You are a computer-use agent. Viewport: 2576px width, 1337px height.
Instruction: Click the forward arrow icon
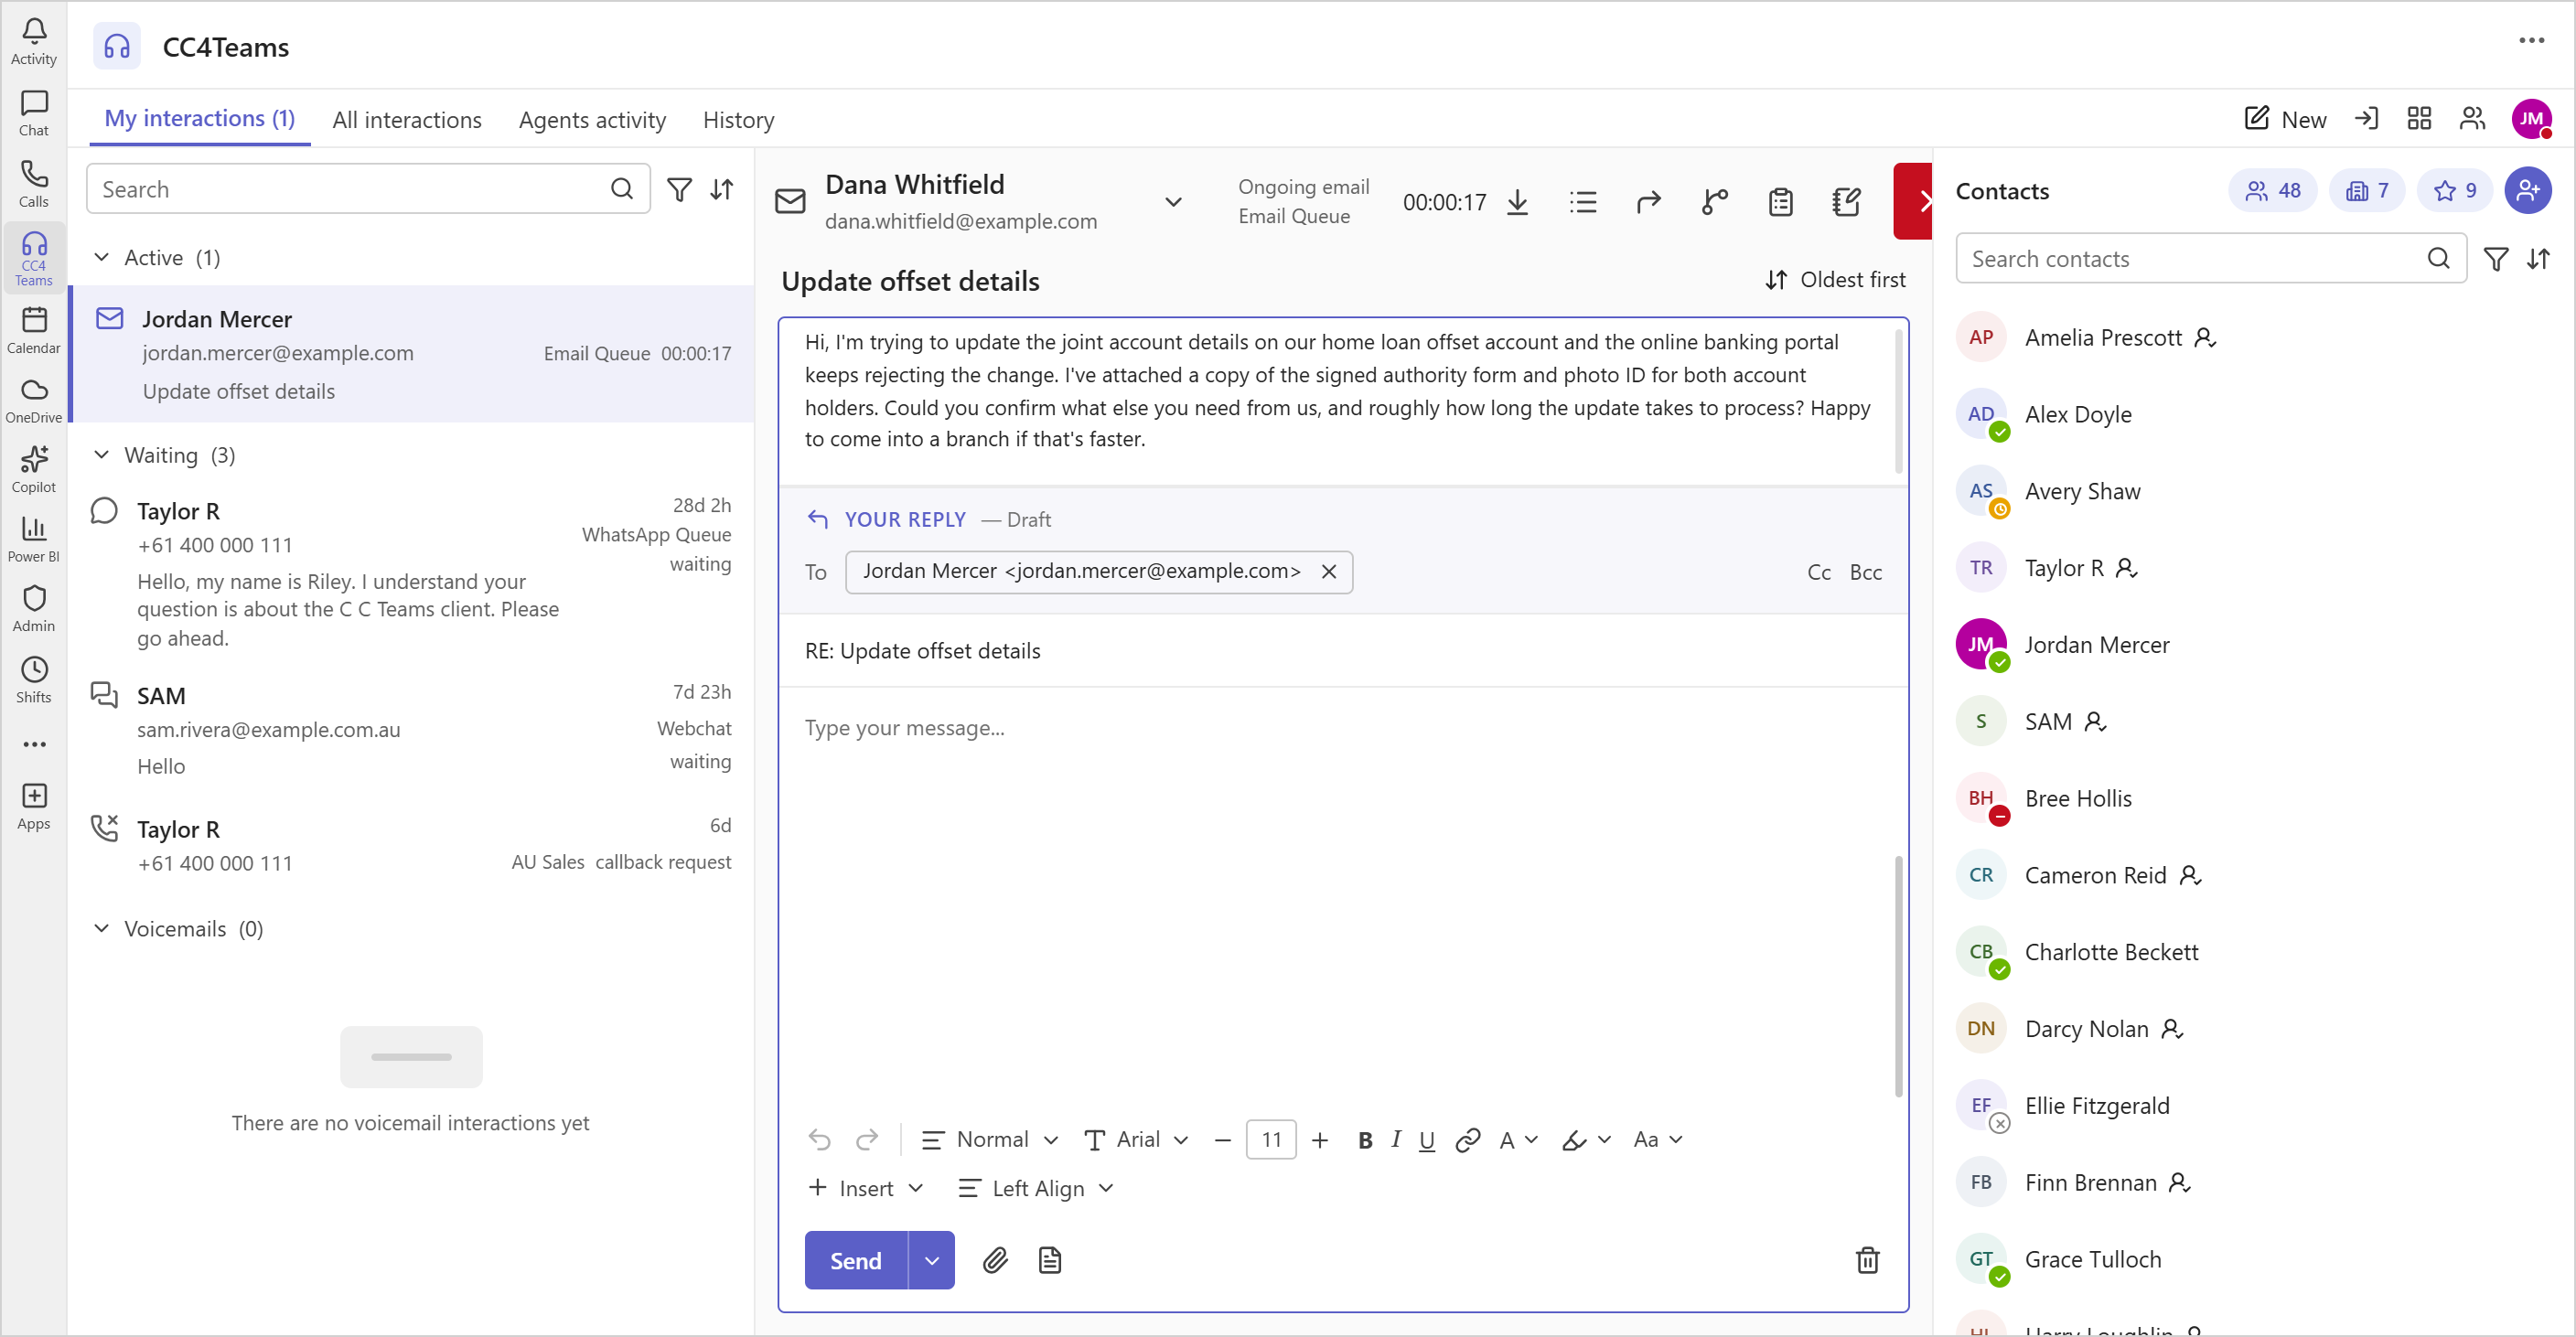click(1648, 202)
